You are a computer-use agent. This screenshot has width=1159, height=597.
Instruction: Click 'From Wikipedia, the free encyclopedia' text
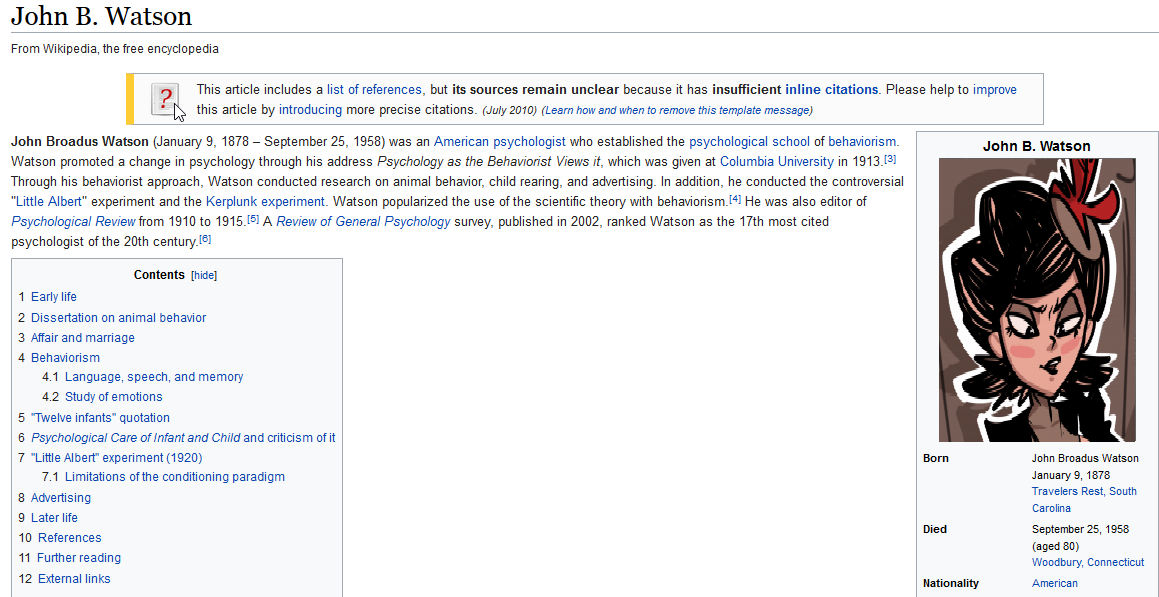(x=115, y=50)
